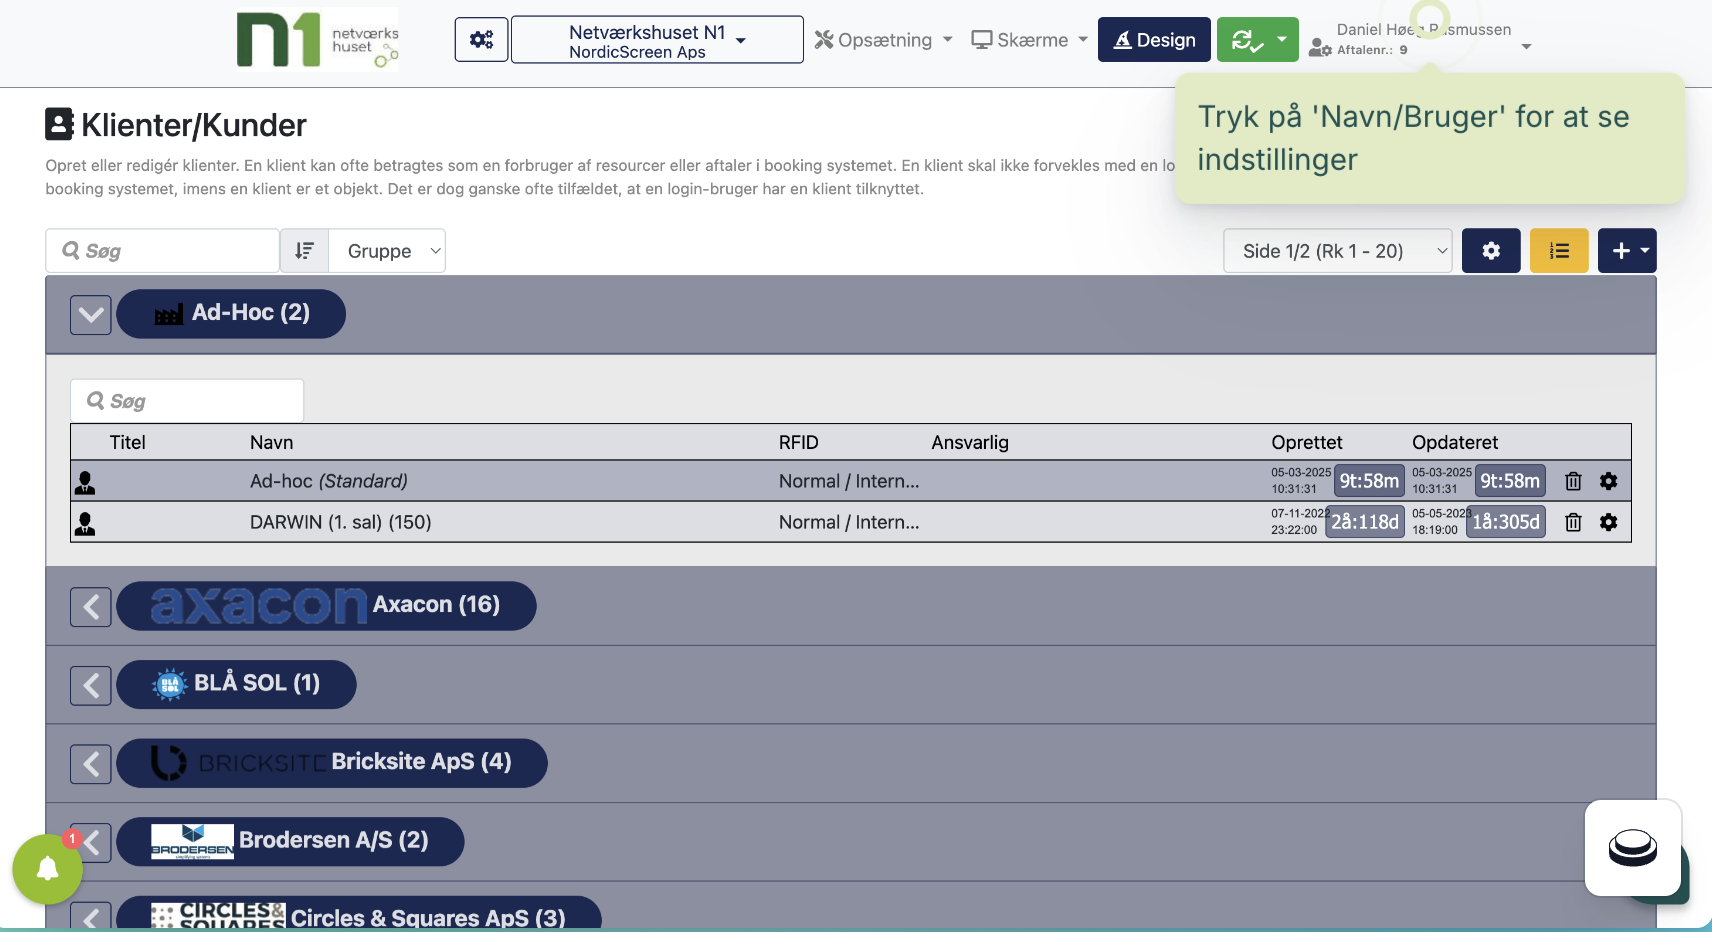The width and height of the screenshot is (1712, 932).
Task: Delete the DARWIN client via trash icon
Action: 1573,522
